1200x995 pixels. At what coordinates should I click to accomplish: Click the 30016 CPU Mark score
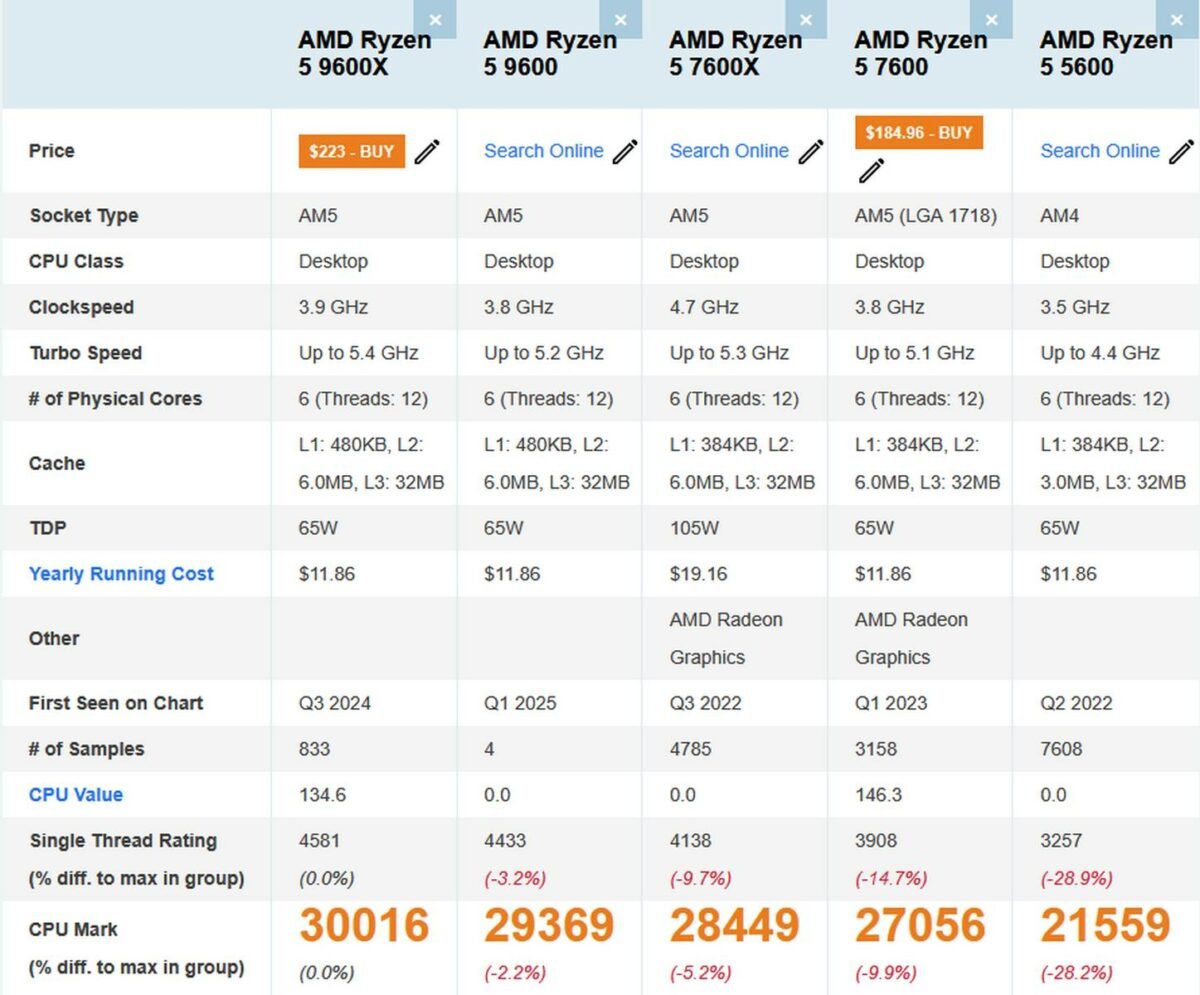[364, 927]
